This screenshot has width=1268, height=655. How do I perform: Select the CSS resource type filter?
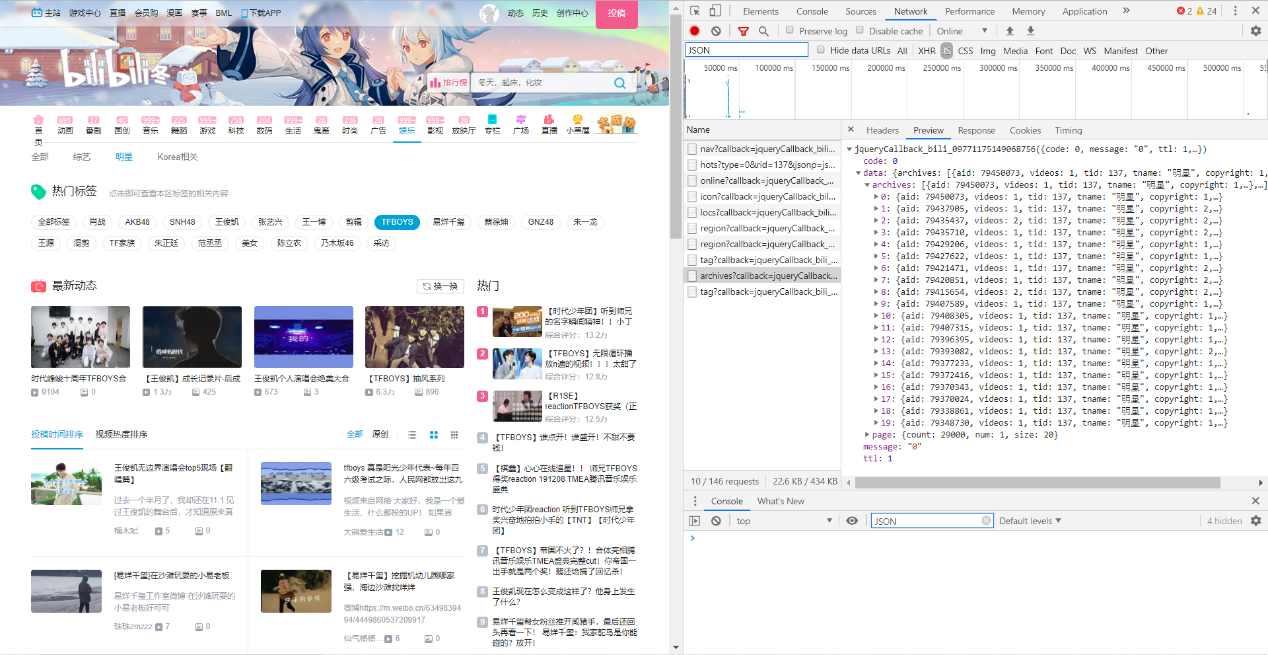(x=965, y=50)
